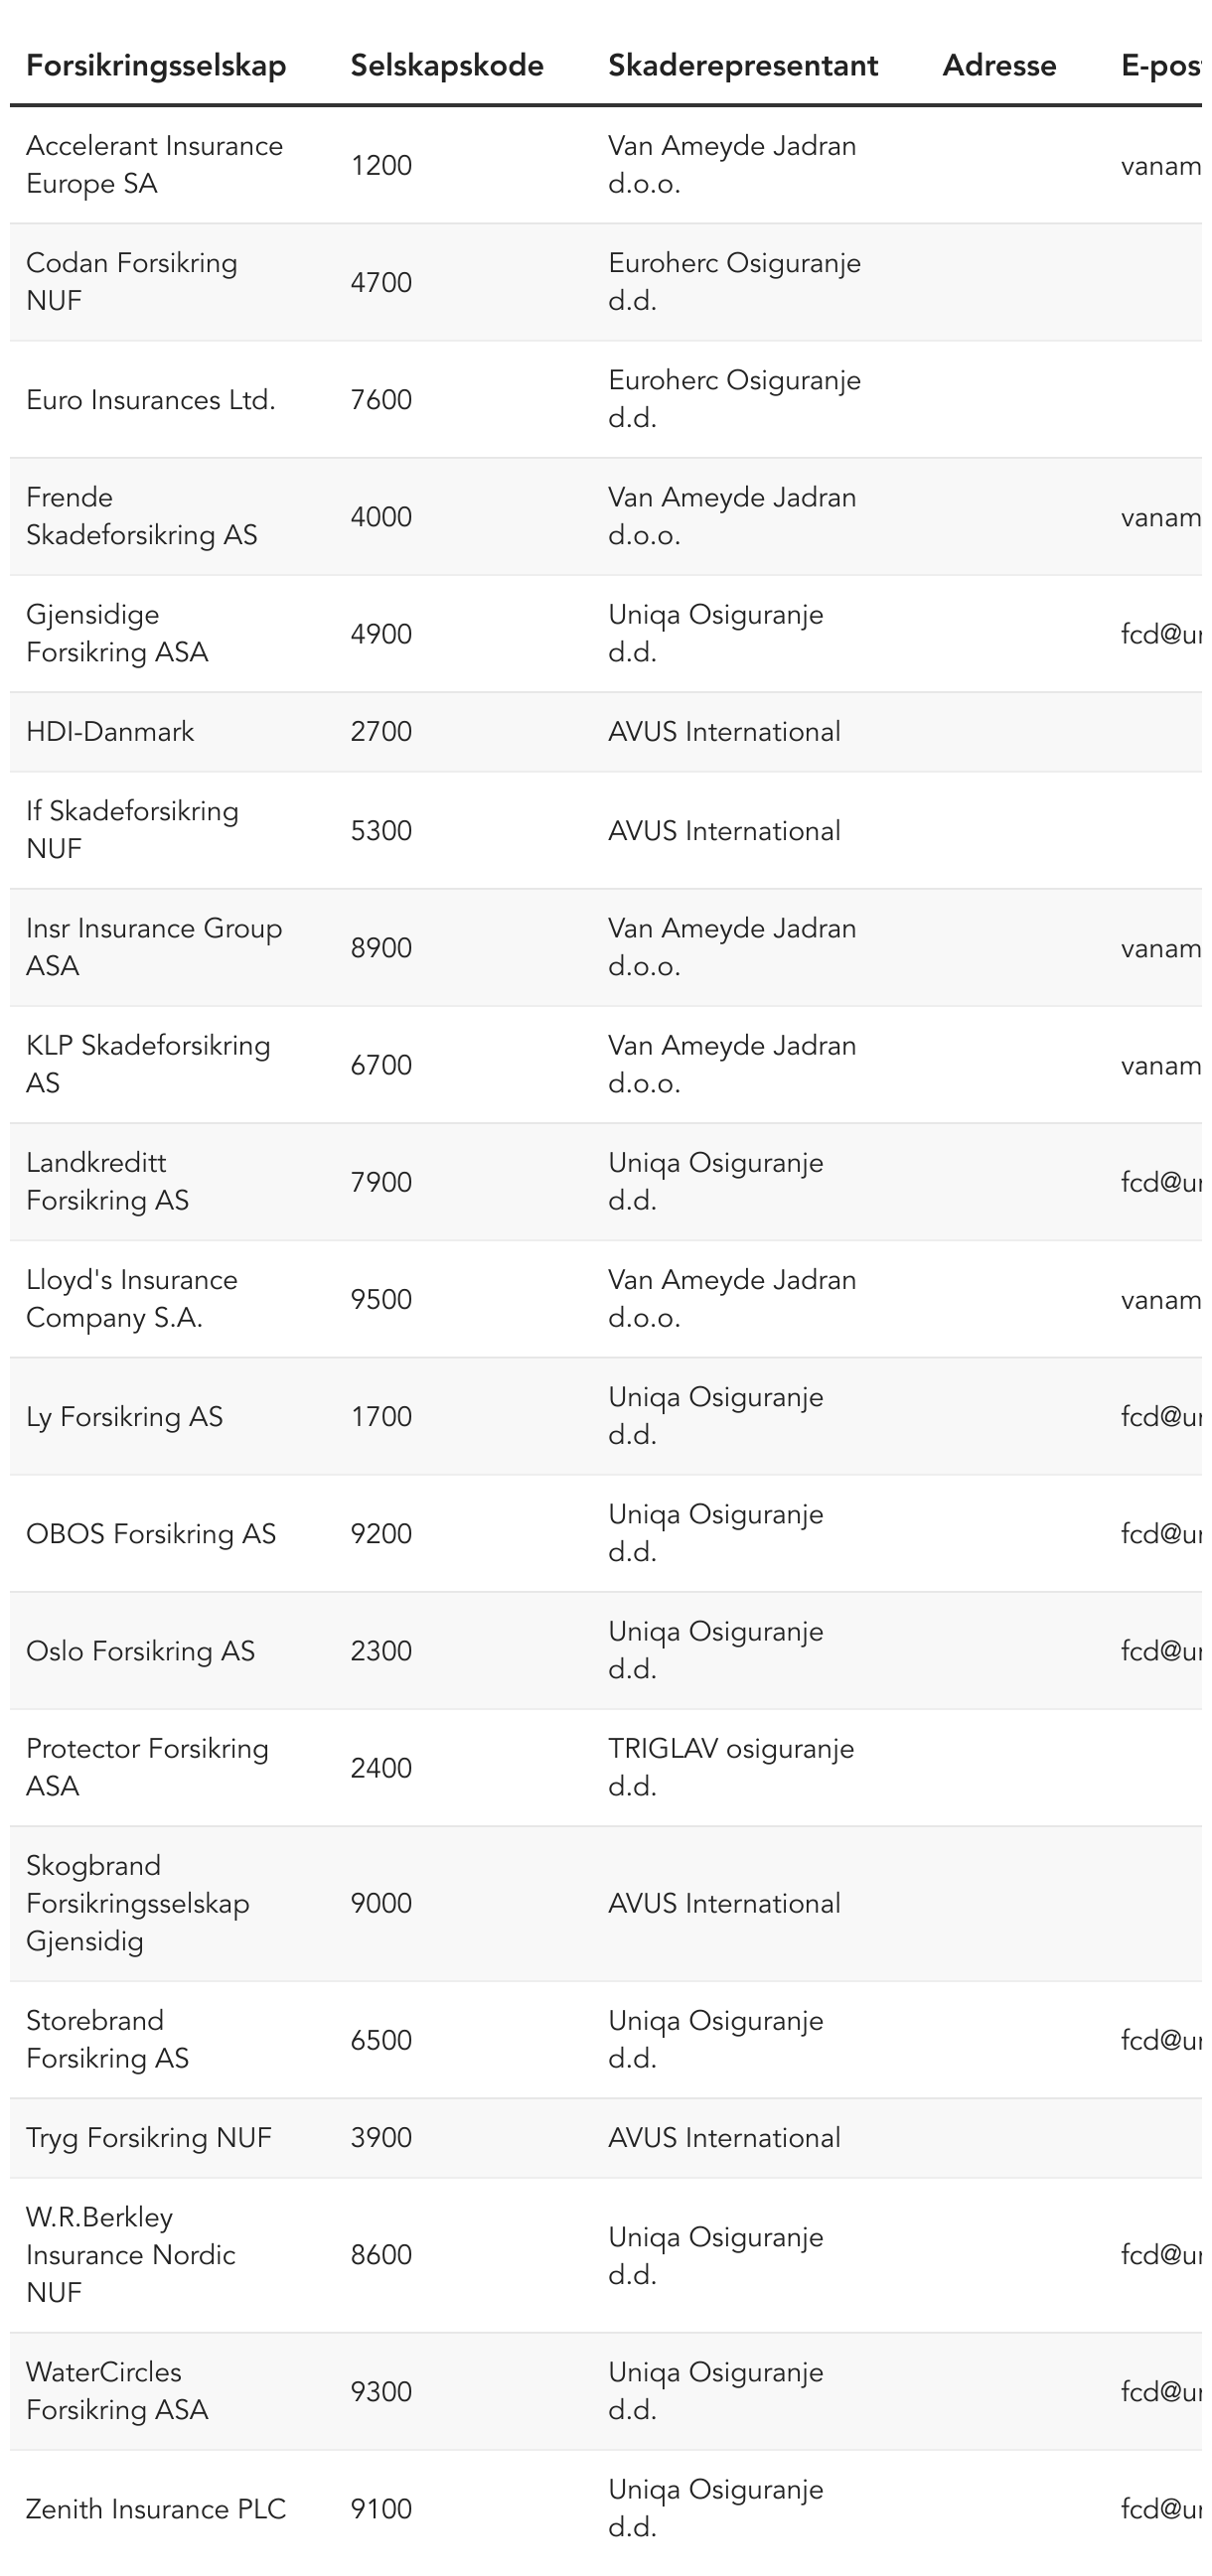Click the E-post column header
This screenshot has width=1212, height=2576.
[x=1160, y=66]
